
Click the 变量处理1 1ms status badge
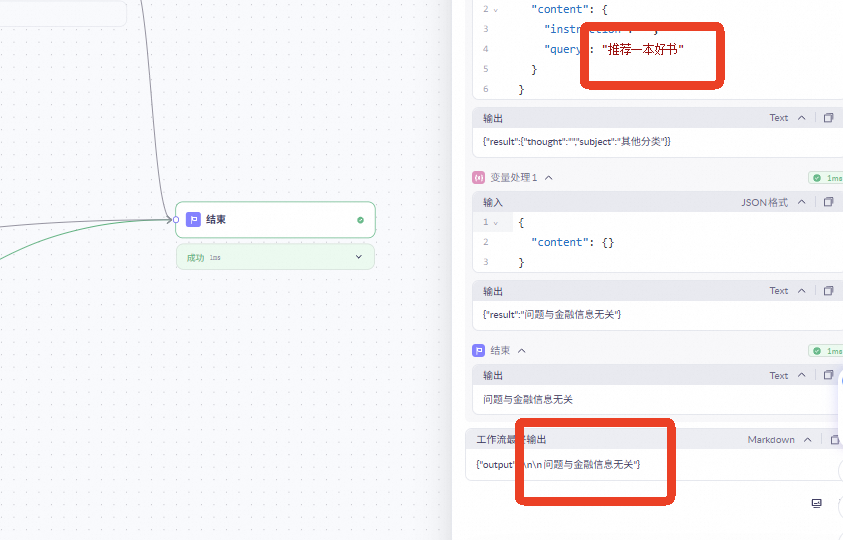point(826,177)
